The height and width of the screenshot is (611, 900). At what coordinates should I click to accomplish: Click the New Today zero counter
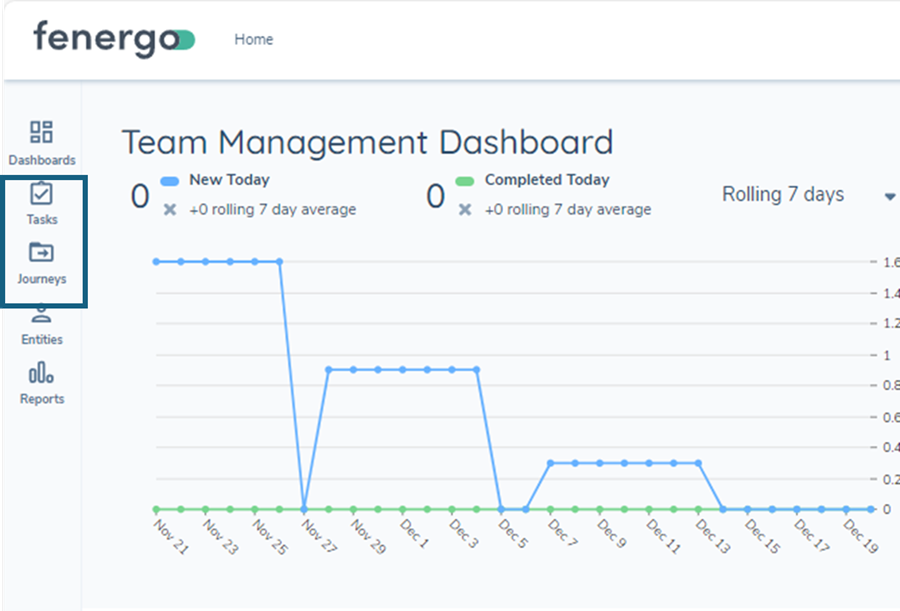pyautogui.click(x=139, y=194)
